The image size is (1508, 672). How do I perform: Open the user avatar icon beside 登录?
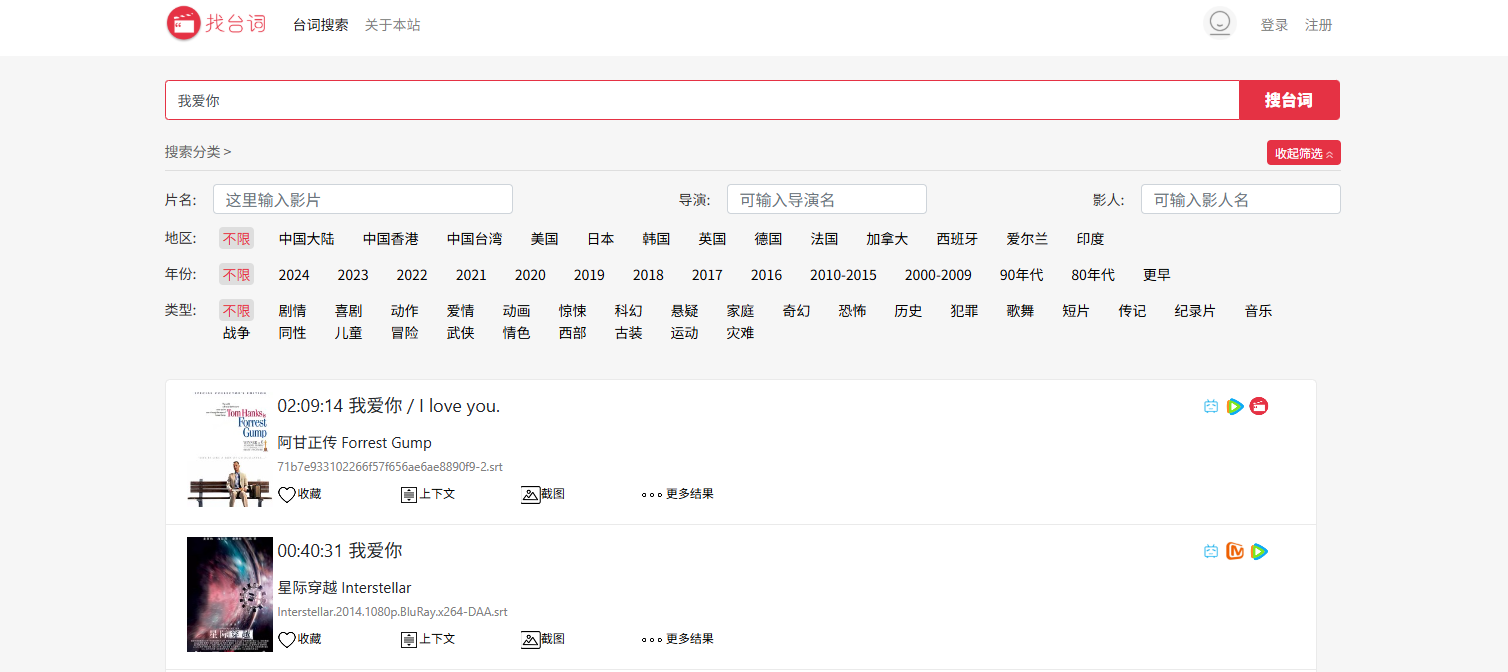[1219, 23]
